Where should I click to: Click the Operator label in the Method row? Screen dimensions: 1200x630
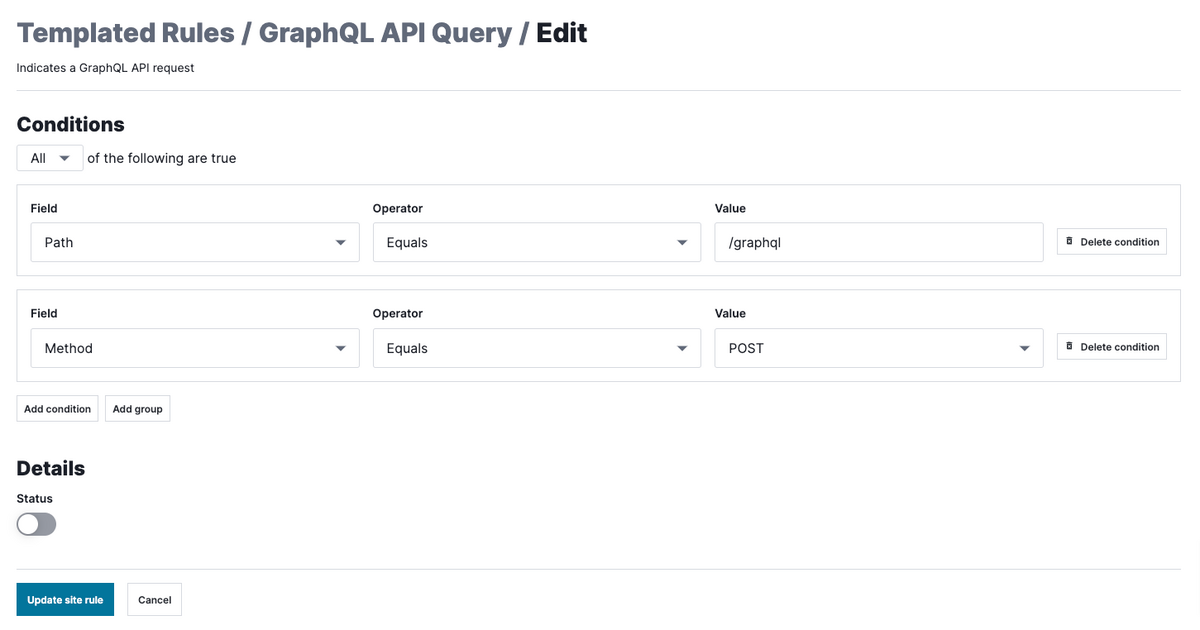point(398,313)
